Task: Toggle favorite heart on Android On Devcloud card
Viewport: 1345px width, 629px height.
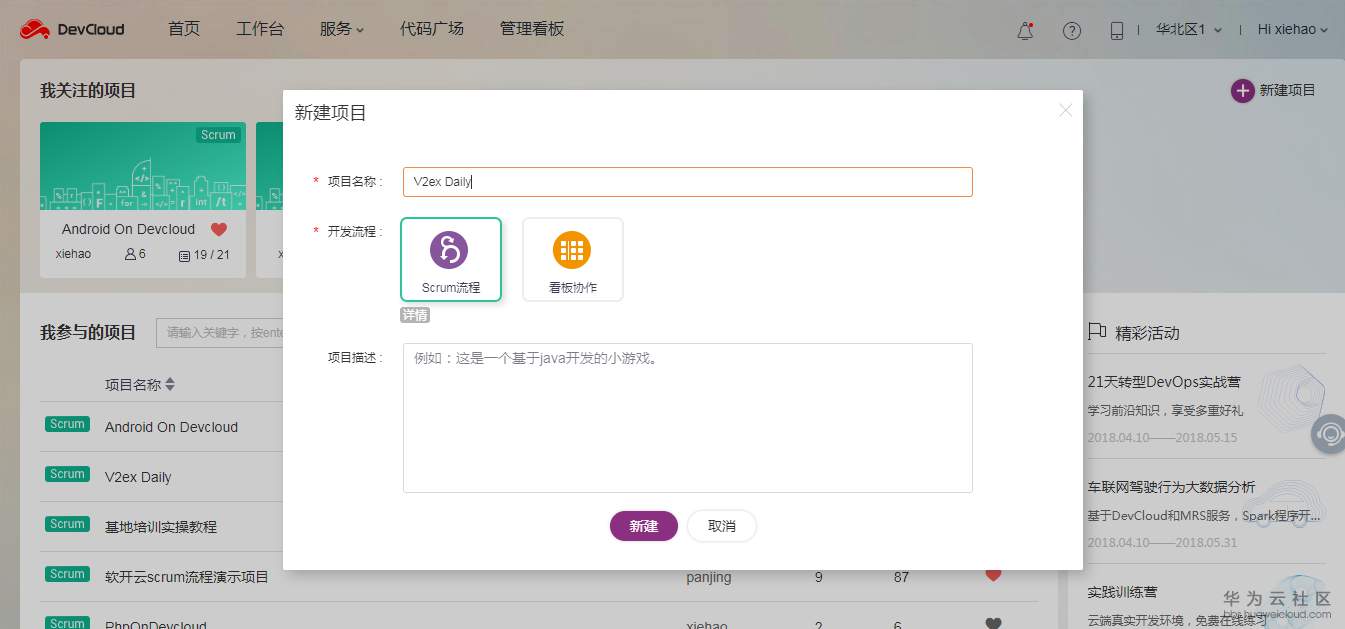Action: click(218, 228)
